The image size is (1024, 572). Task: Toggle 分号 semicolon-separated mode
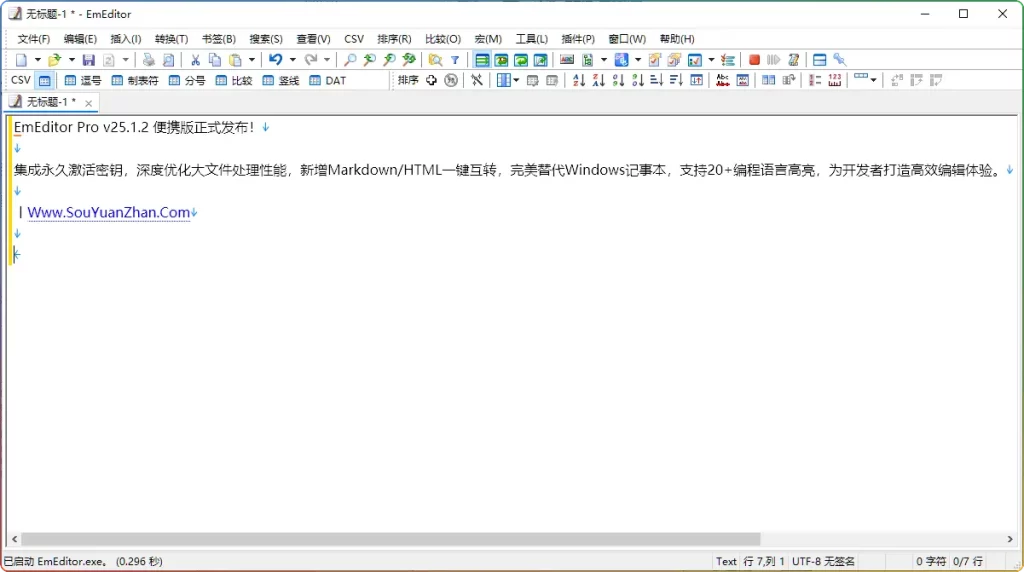coord(187,81)
